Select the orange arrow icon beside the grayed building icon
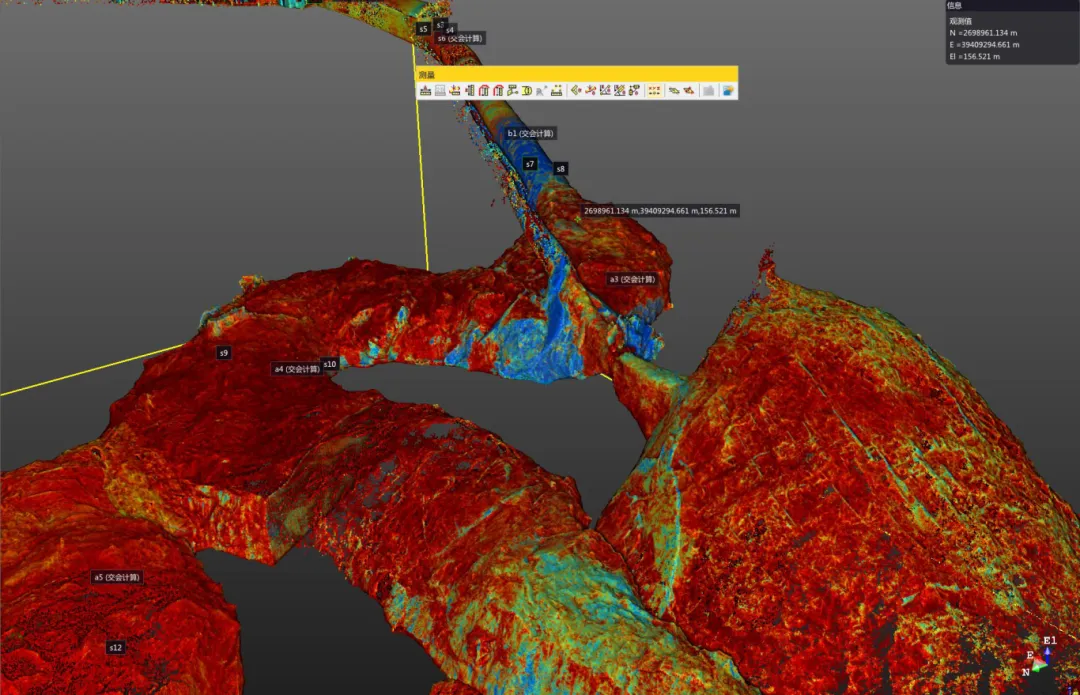Image resolution: width=1080 pixels, height=695 pixels. point(689,90)
